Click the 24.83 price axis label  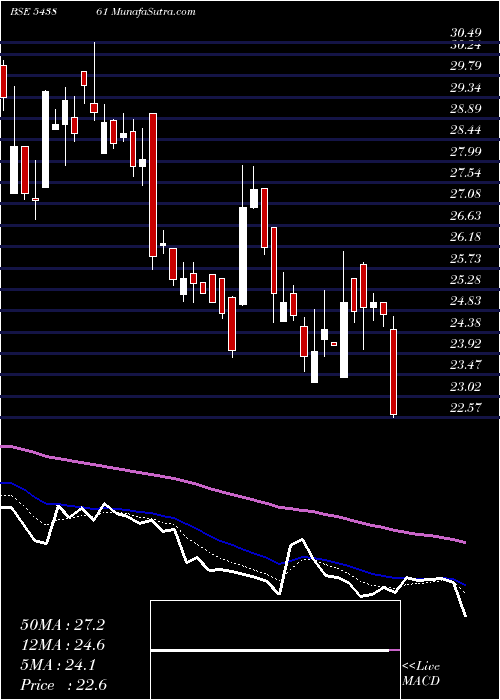pyautogui.click(x=466, y=301)
